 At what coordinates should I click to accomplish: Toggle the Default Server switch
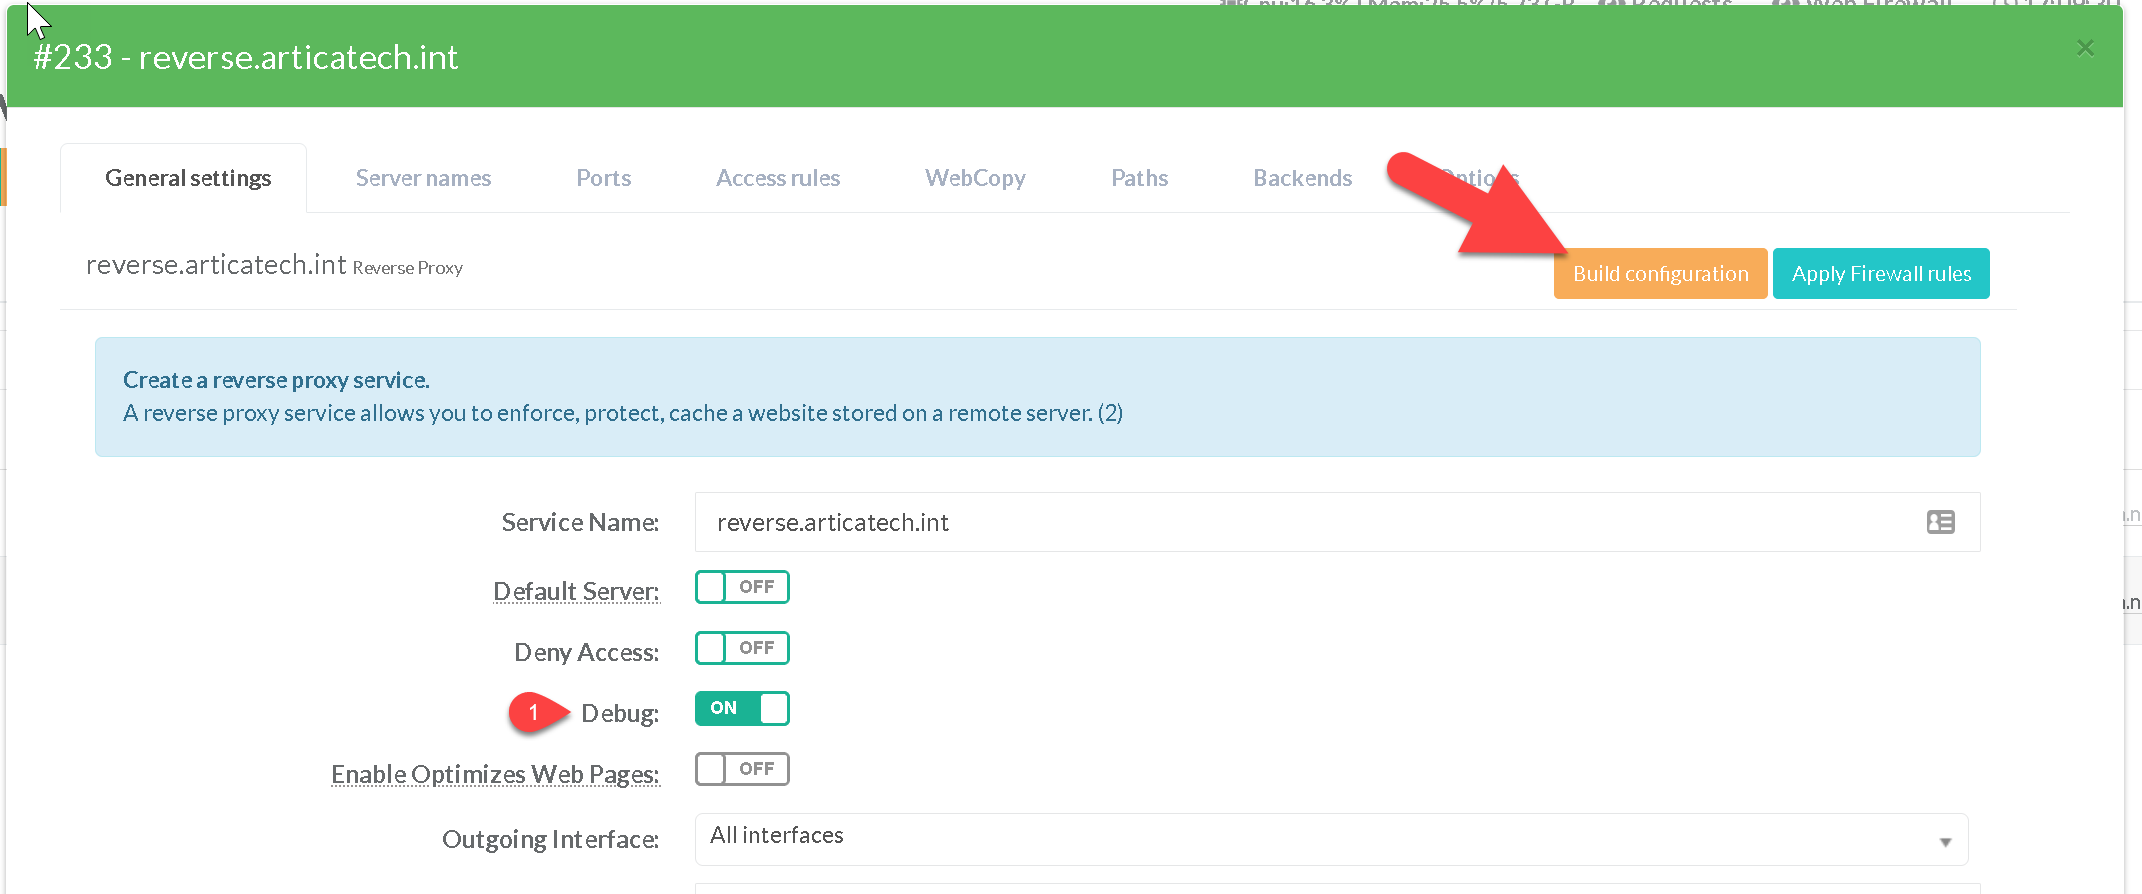742,587
